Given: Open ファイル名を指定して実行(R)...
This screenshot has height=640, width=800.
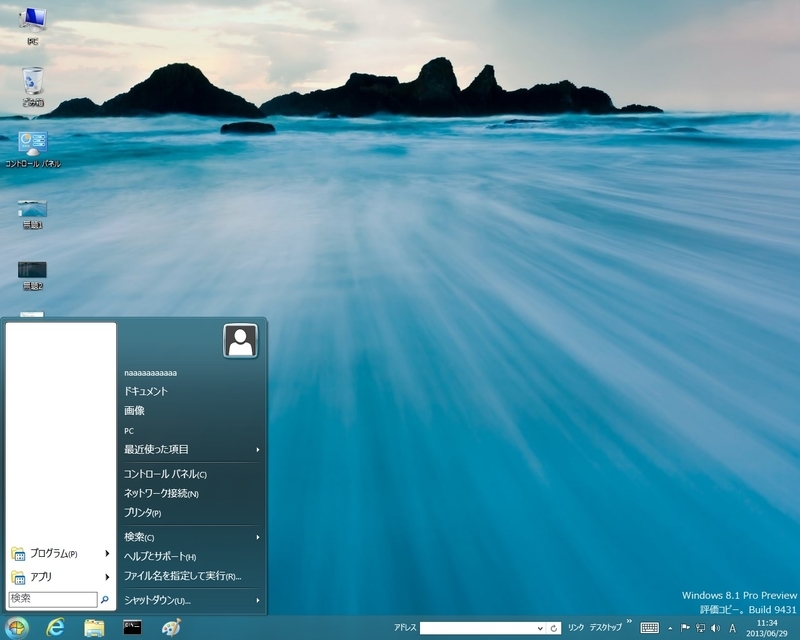Looking at the screenshot, I should click(x=182, y=576).
